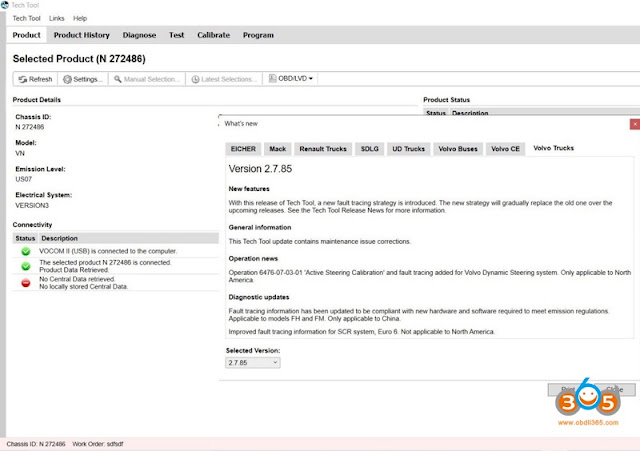Image resolution: width=640 pixels, height=451 pixels.
Task: Click the Refresh toolbar button
Action: point(36,79)
